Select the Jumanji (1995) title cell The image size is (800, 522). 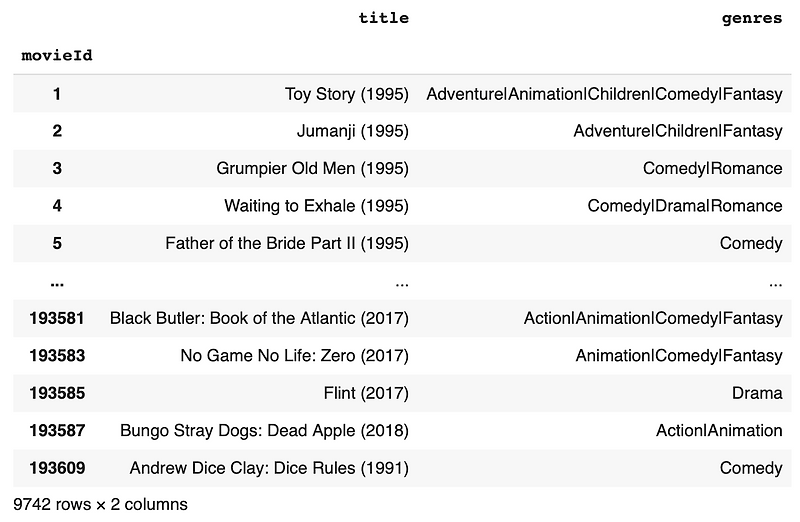[x=353, y=131]
